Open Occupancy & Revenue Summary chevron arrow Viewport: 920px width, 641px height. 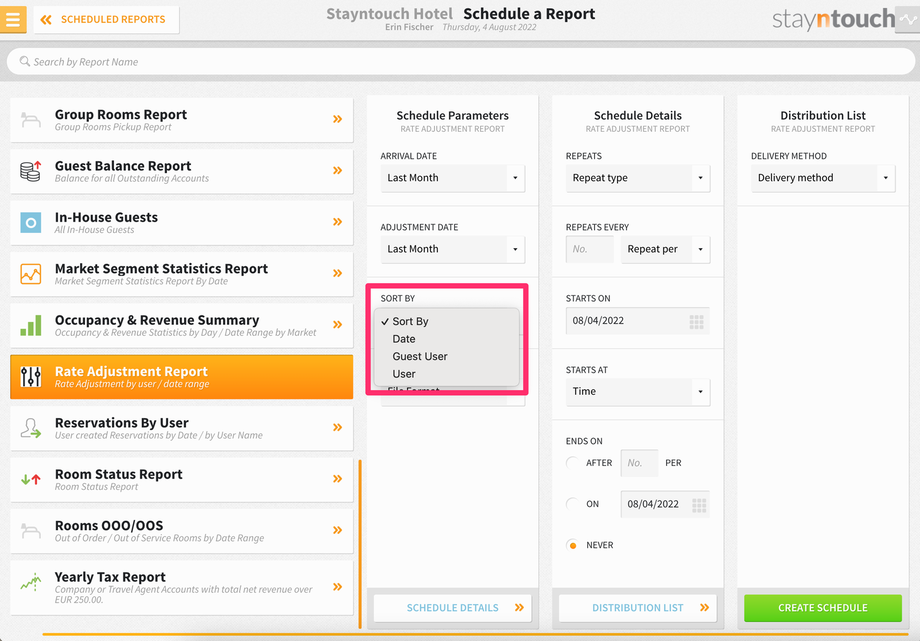337,325
